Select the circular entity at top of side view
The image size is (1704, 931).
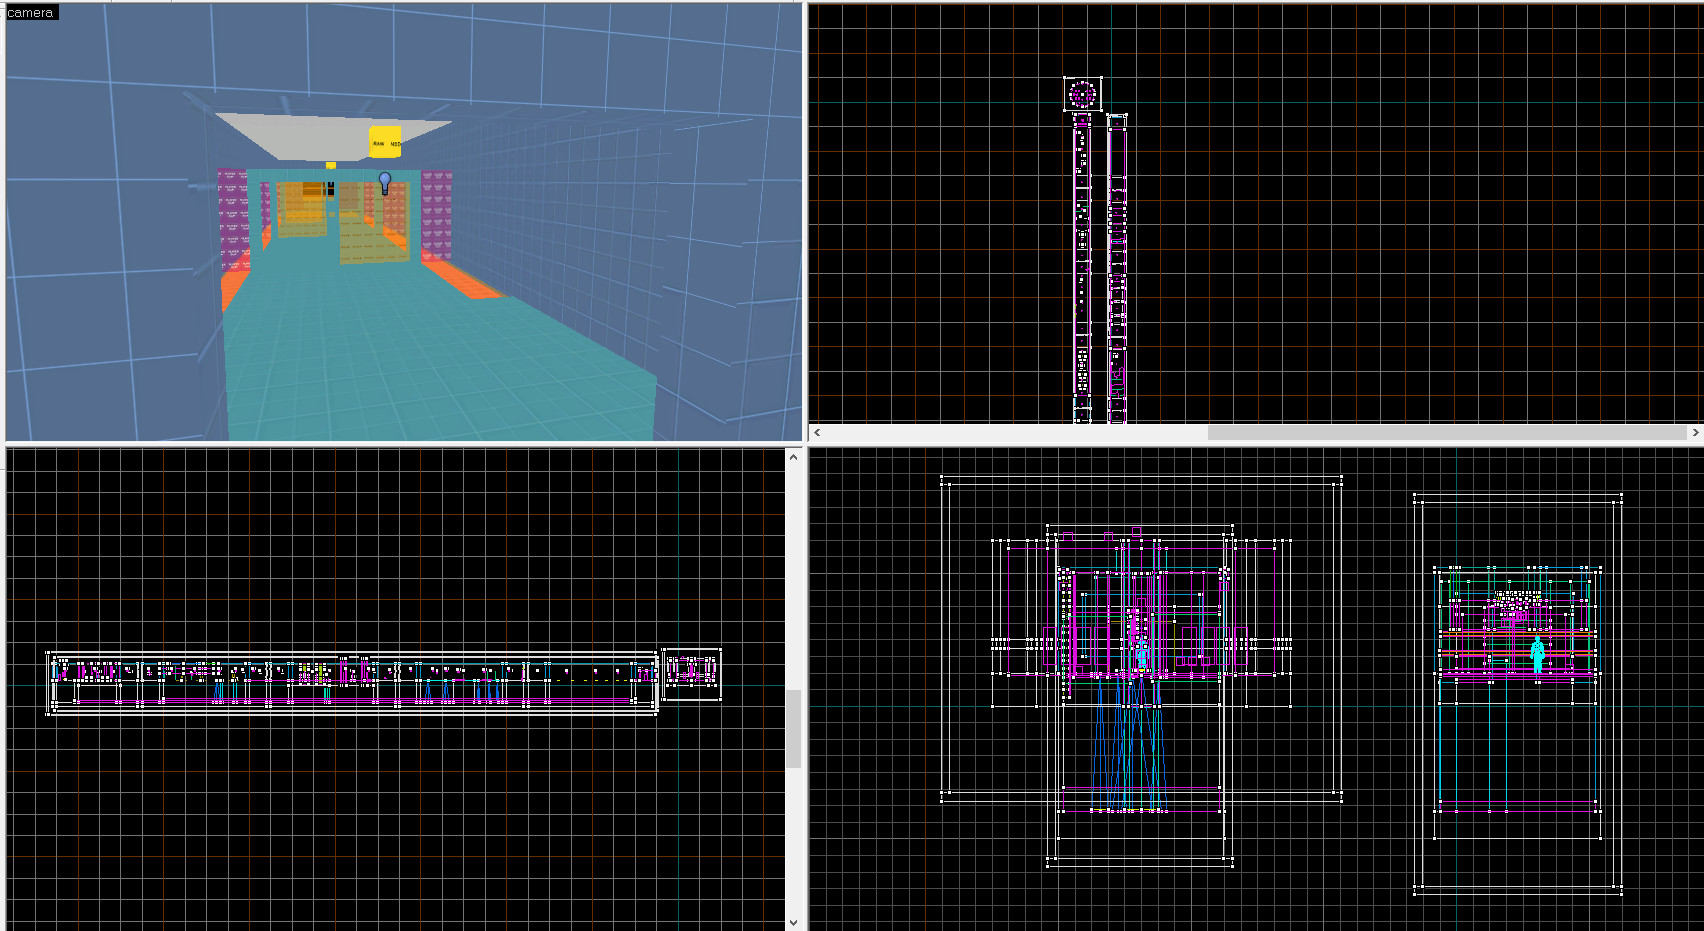[x=1082, y=93]
